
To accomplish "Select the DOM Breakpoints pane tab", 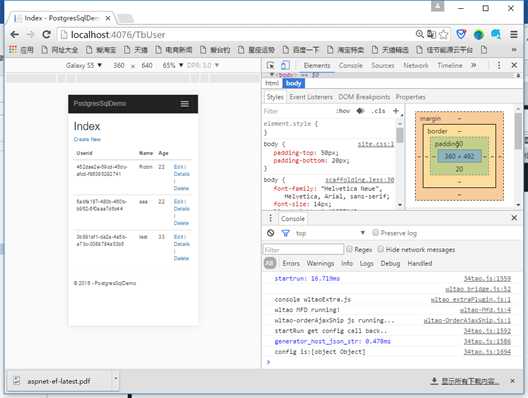I will click(364, 97).
